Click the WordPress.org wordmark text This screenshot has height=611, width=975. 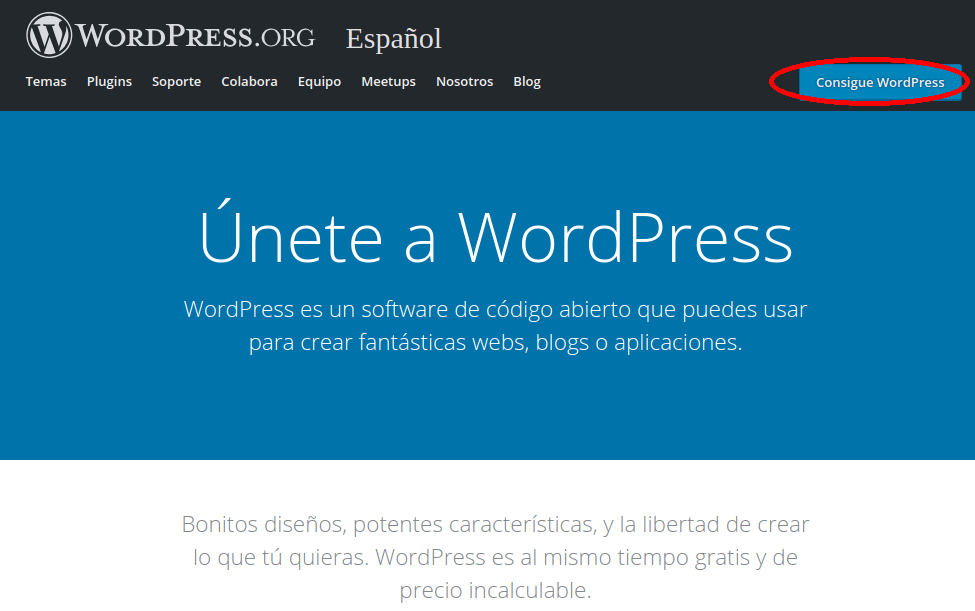pyautogui.click(x=196, y=36)
